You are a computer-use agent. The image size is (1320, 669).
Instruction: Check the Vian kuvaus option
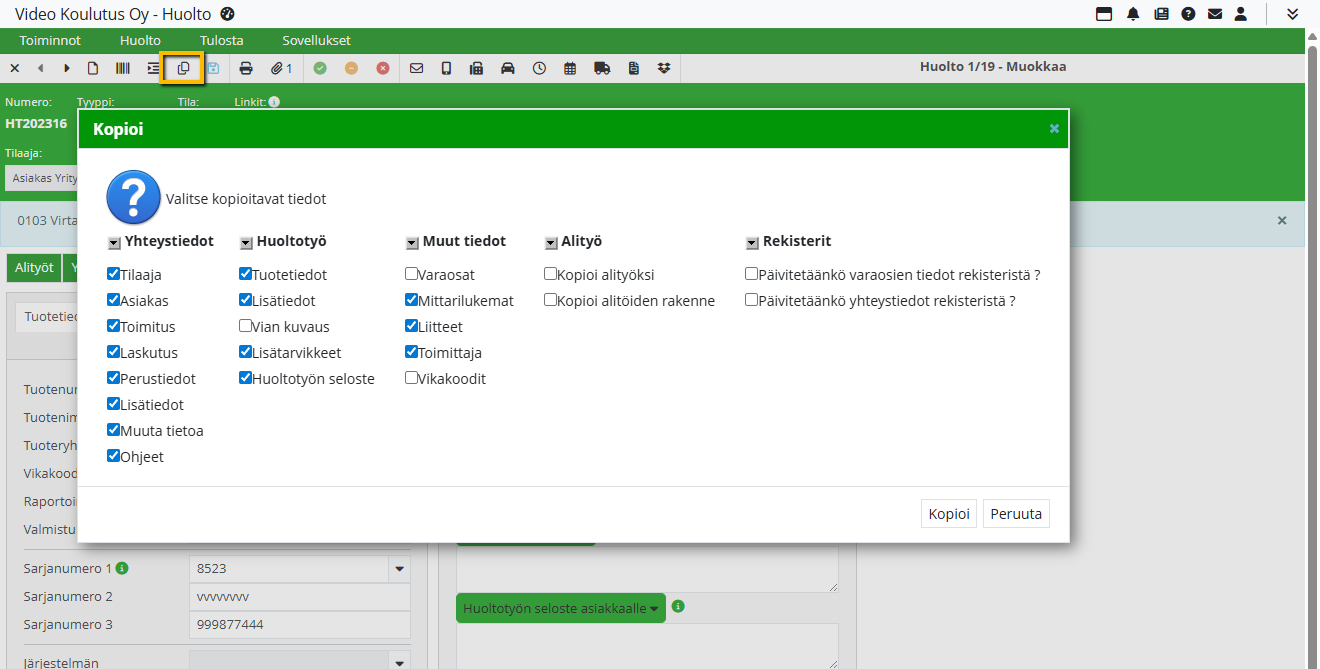coord(246,326)
